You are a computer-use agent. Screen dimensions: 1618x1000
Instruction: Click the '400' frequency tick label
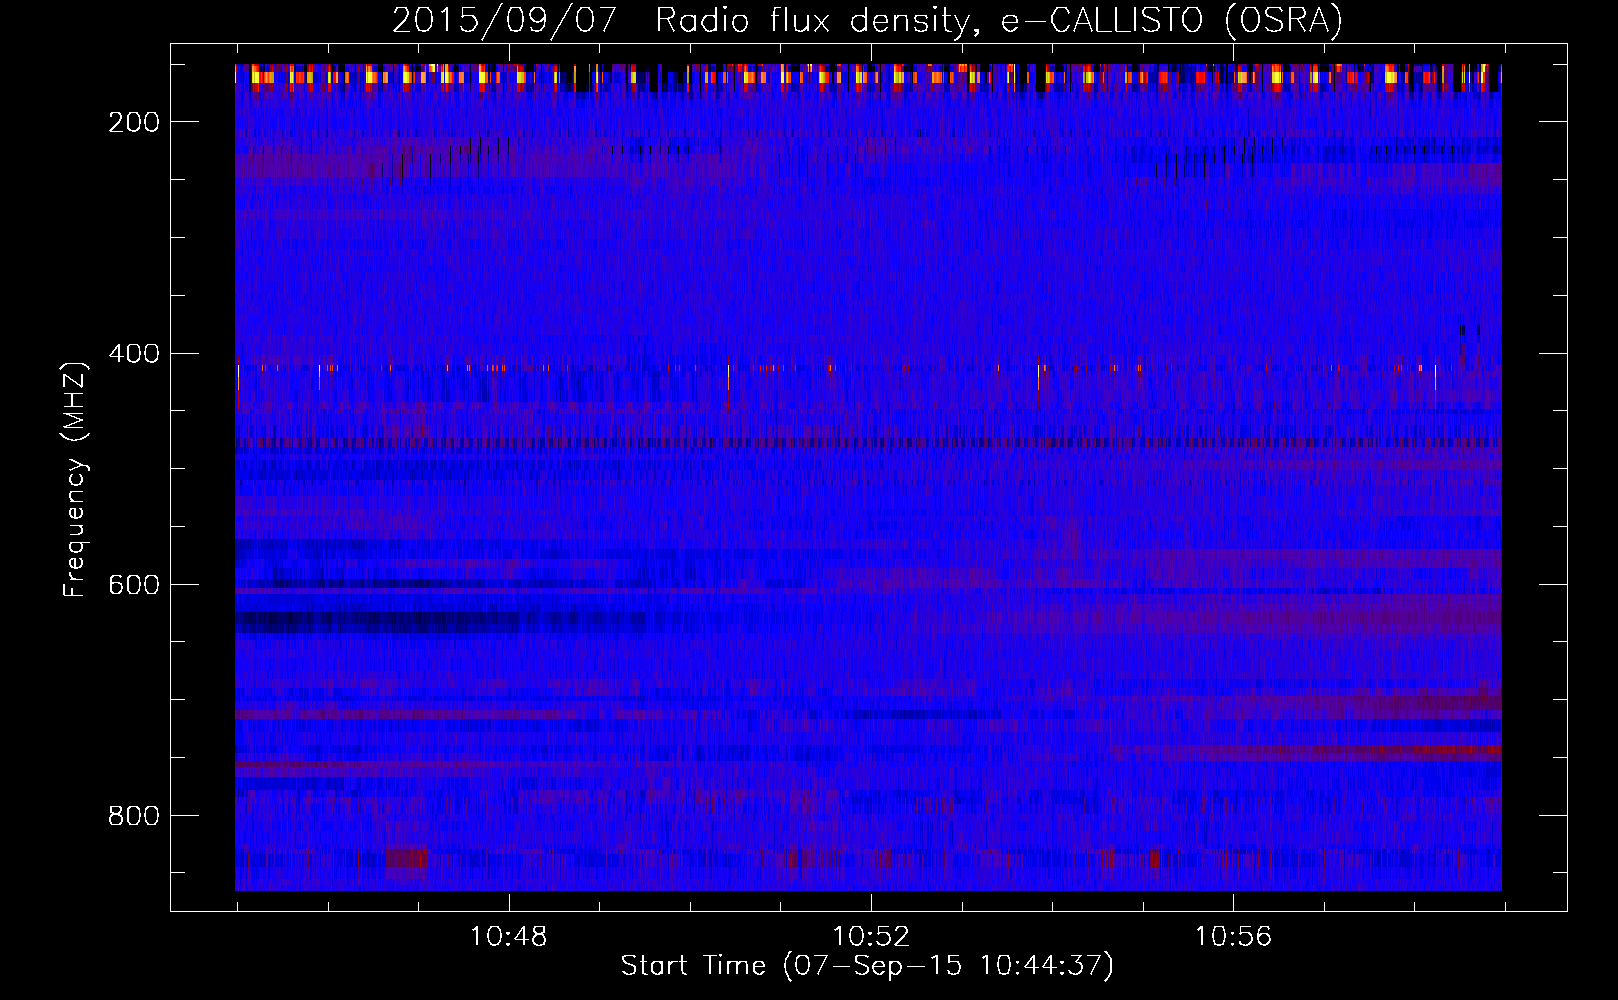(x=134, y=354)
